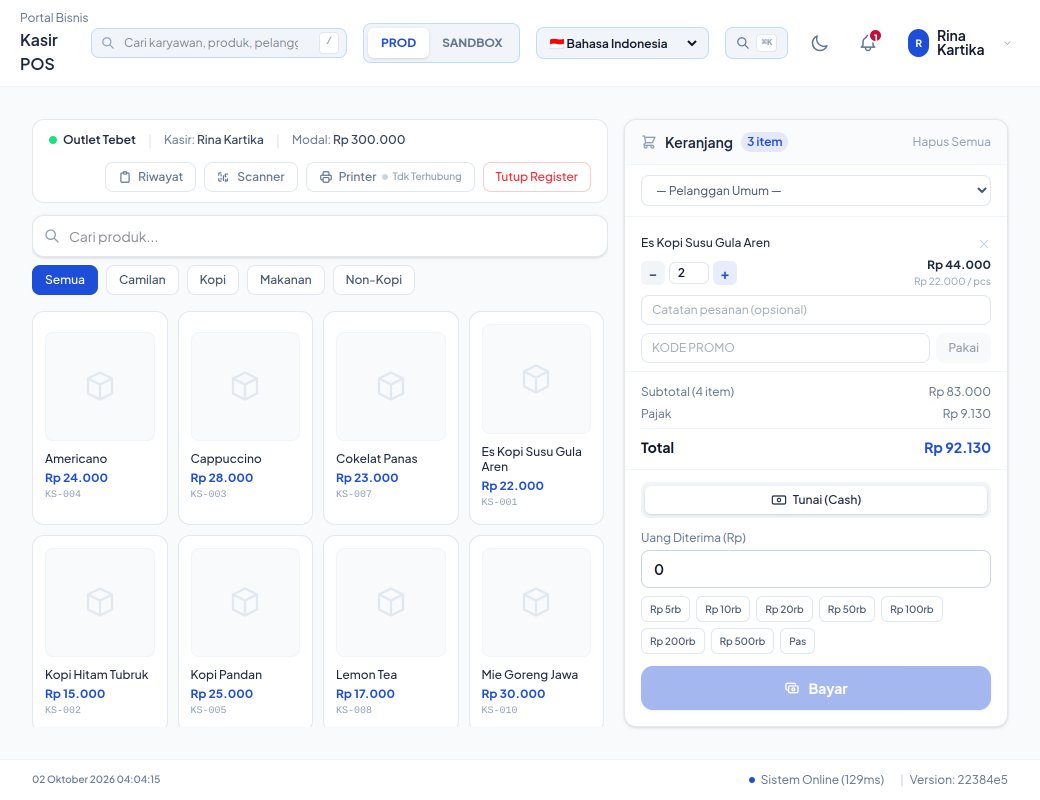Choose the Rp 100rb quick amount
The width and height of the screenshot is (1040, 800).
click(911, 610)
